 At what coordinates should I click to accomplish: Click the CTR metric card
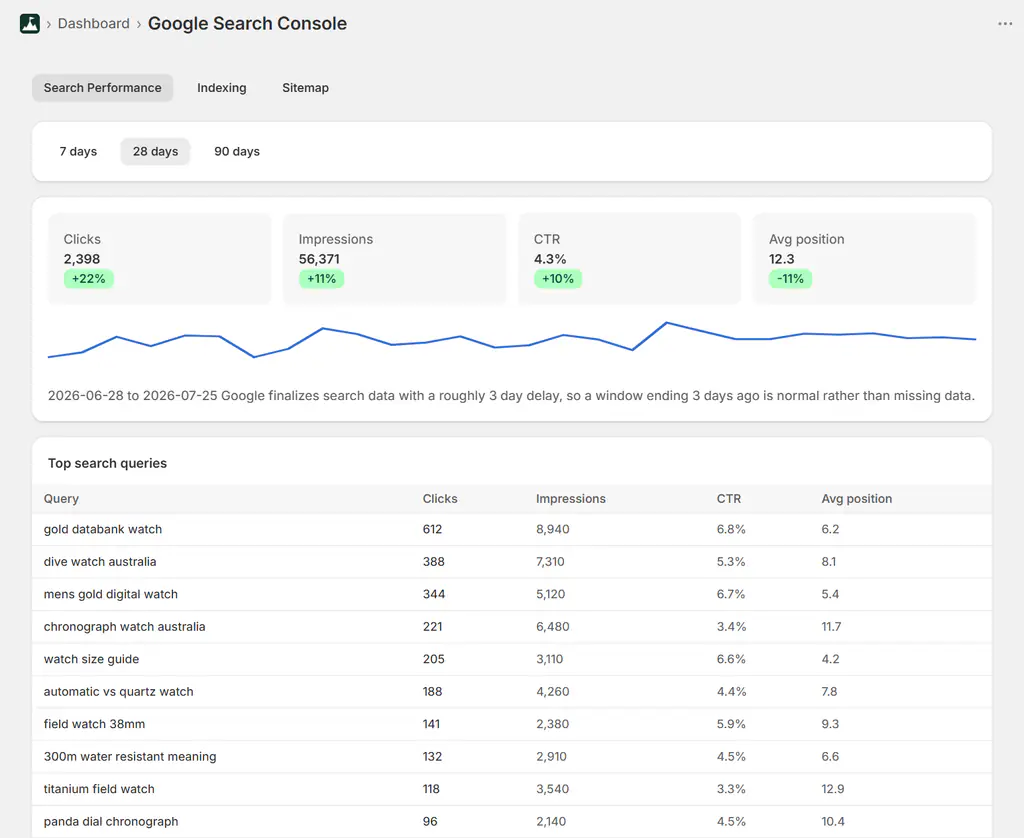click(x=630, y=259)
